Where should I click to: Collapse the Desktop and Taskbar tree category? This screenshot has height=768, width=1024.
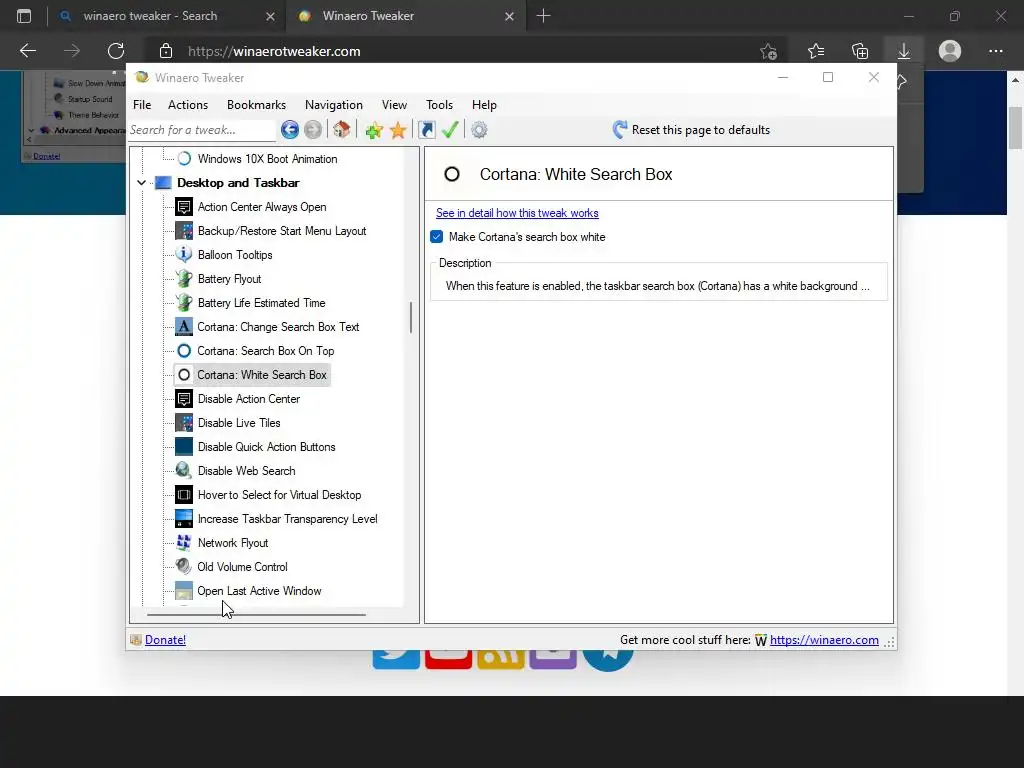[x=141, y=183]
